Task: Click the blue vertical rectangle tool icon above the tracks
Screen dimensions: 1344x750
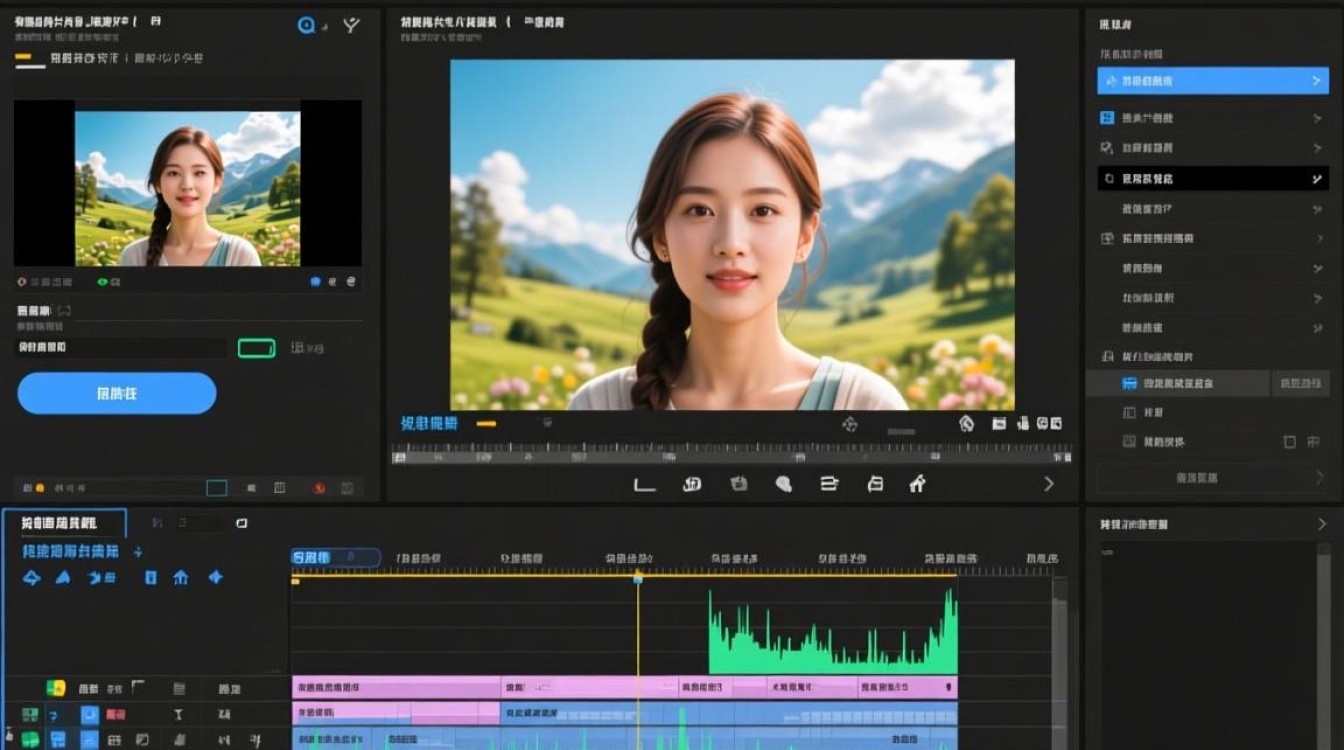Action: click(151, 578)
